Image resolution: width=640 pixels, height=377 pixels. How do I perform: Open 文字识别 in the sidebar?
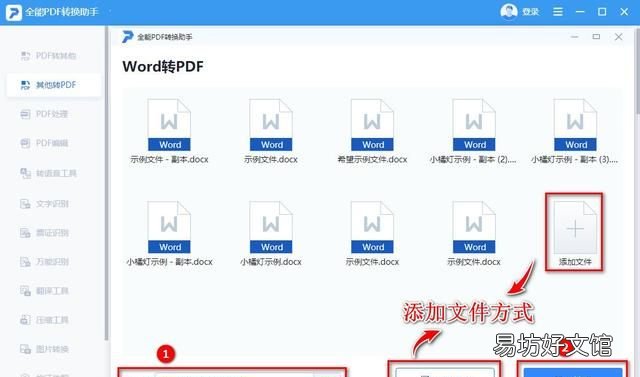coord(44,204)
